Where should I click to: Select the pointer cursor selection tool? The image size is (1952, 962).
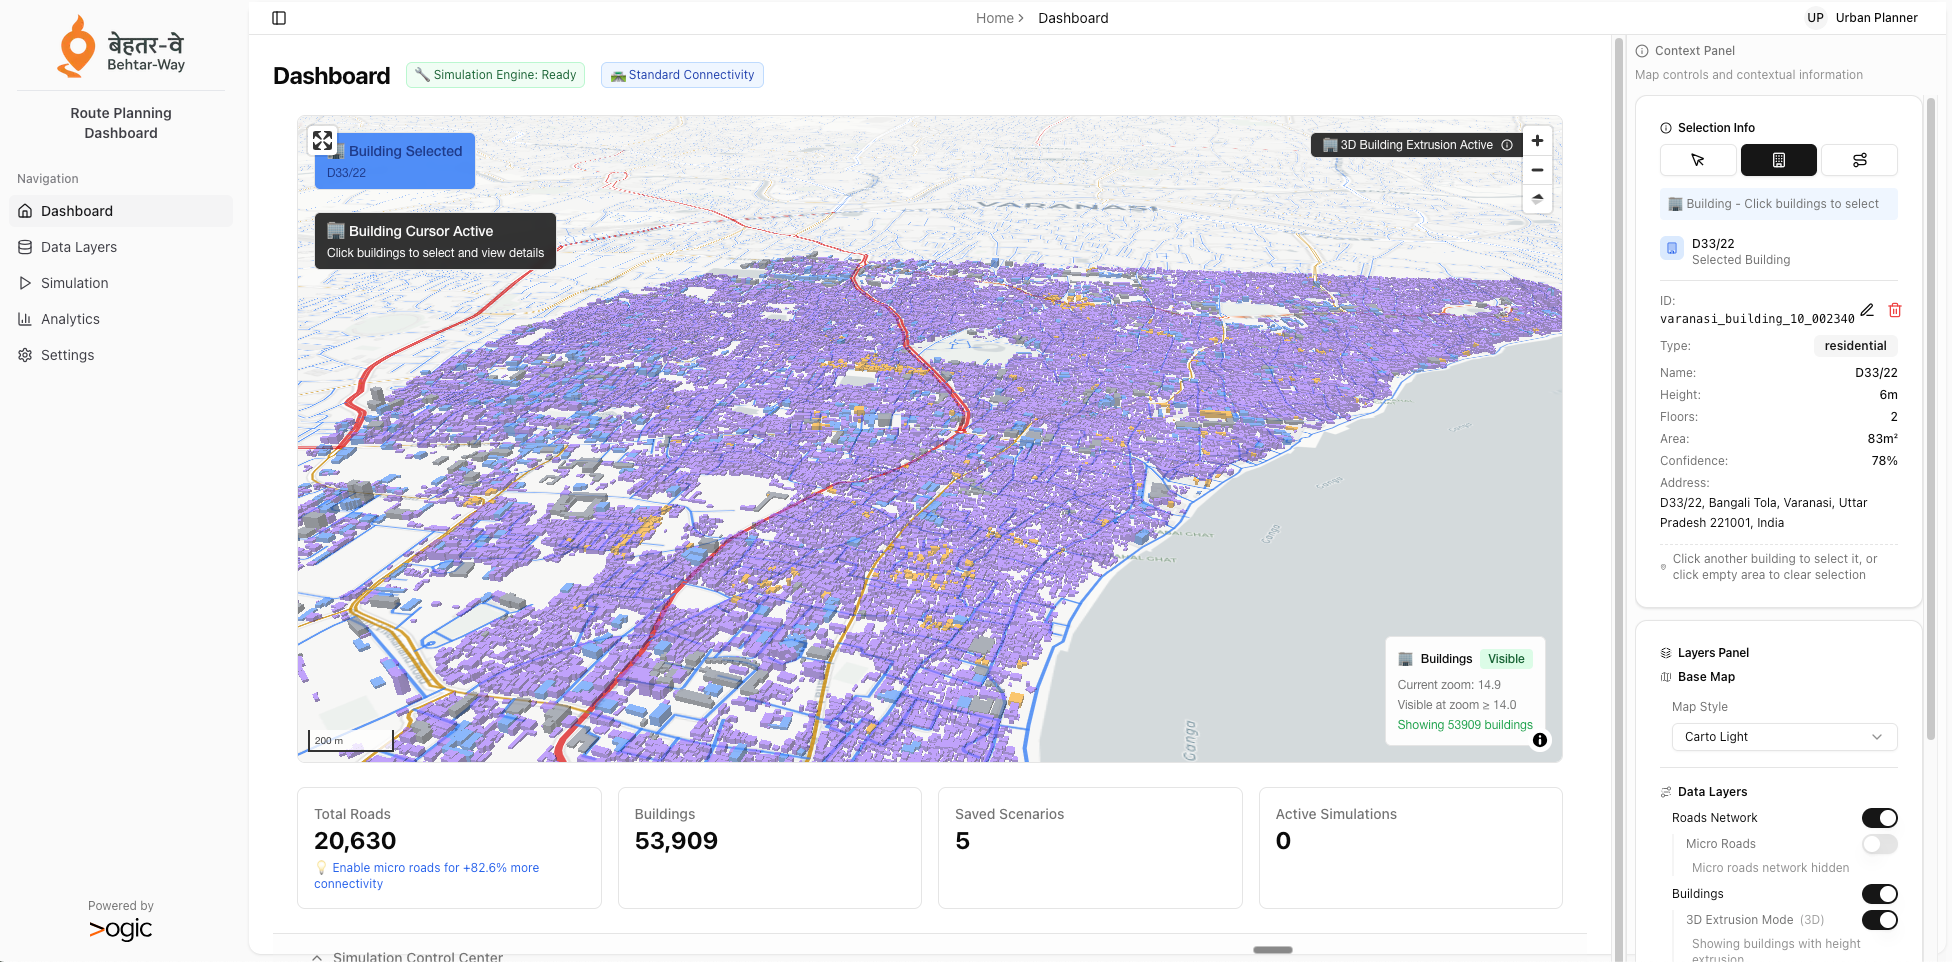pyautogui.click(x=1698, y=160)
